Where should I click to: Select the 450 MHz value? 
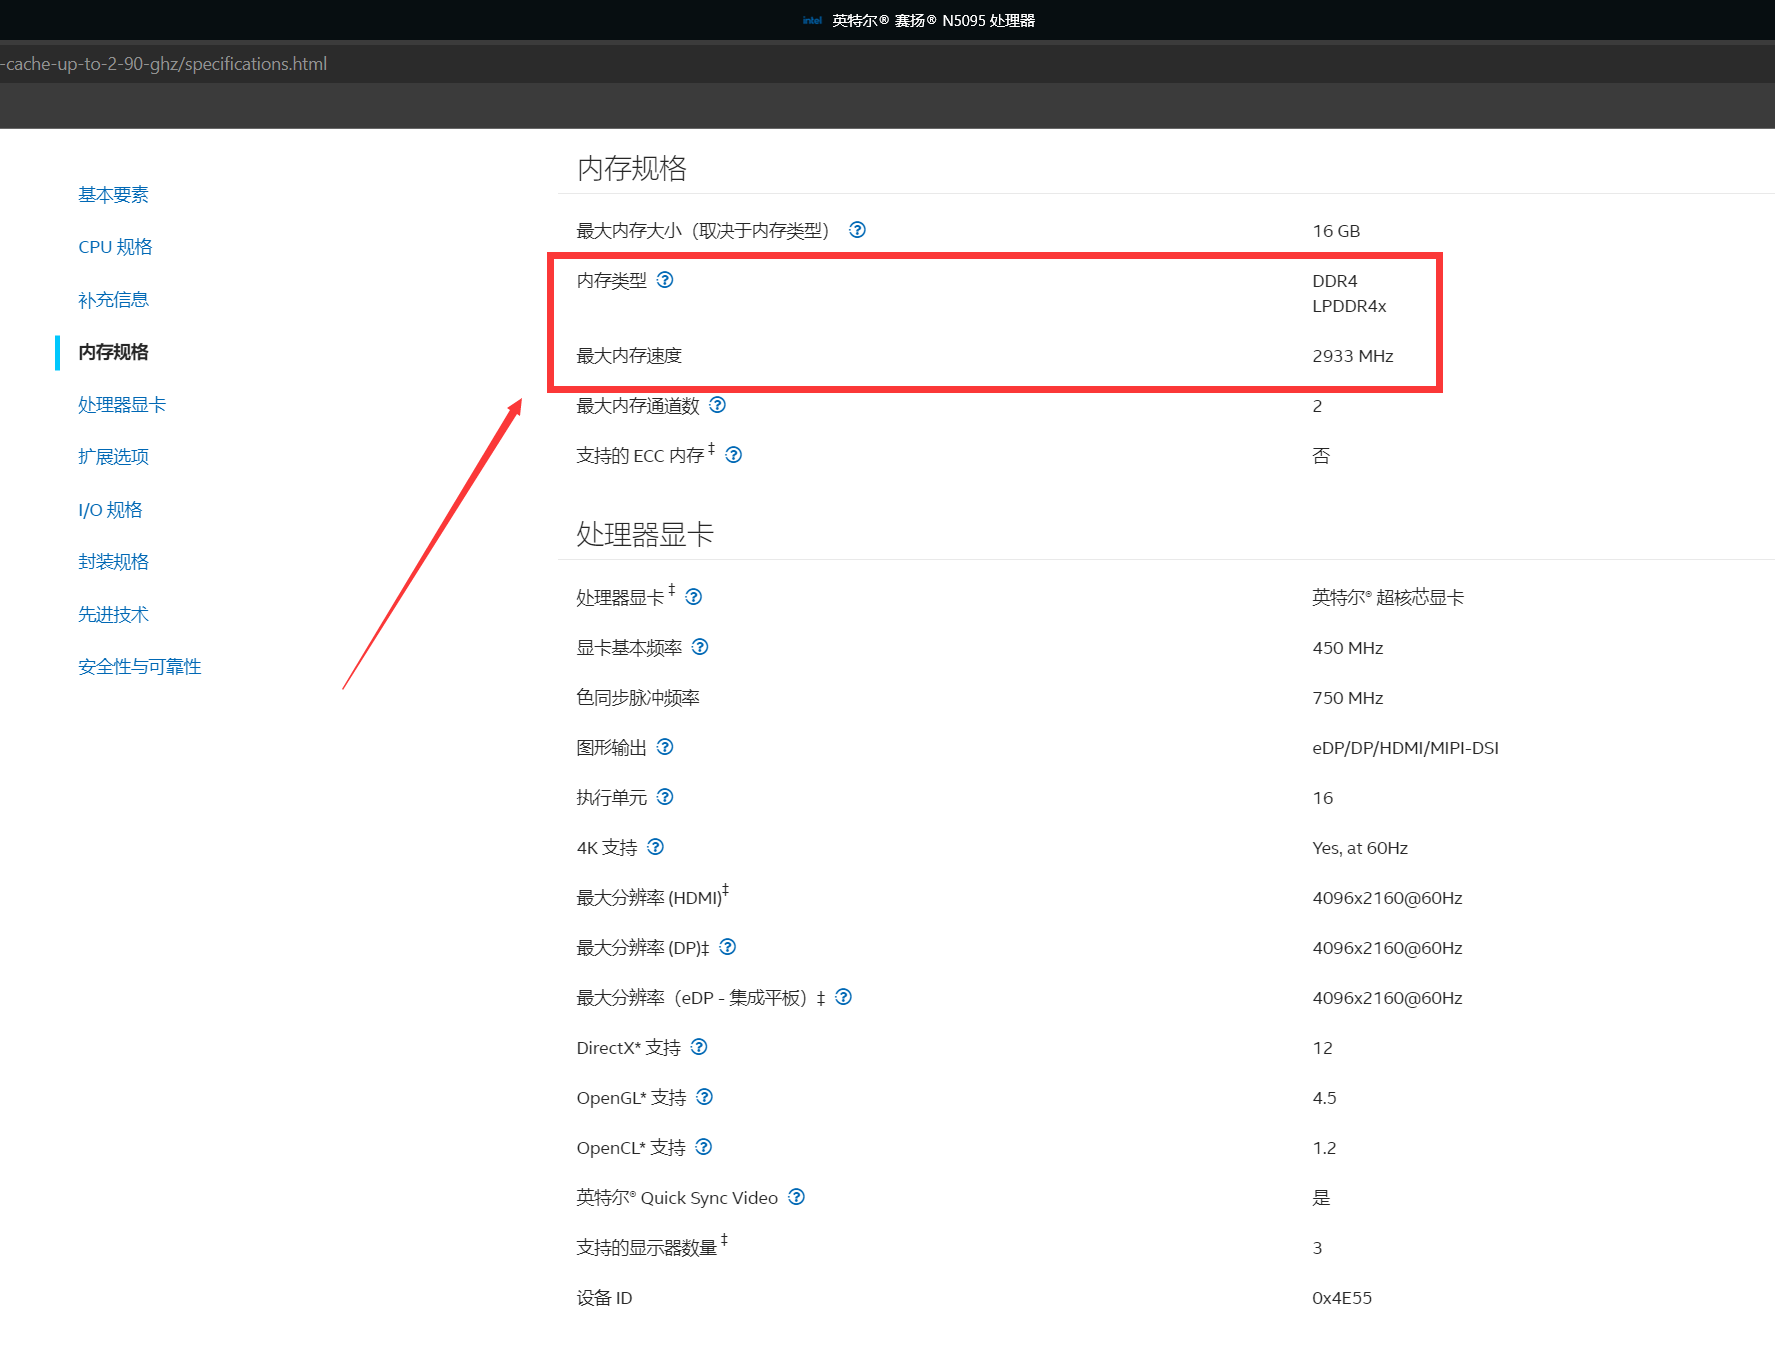1348,648
